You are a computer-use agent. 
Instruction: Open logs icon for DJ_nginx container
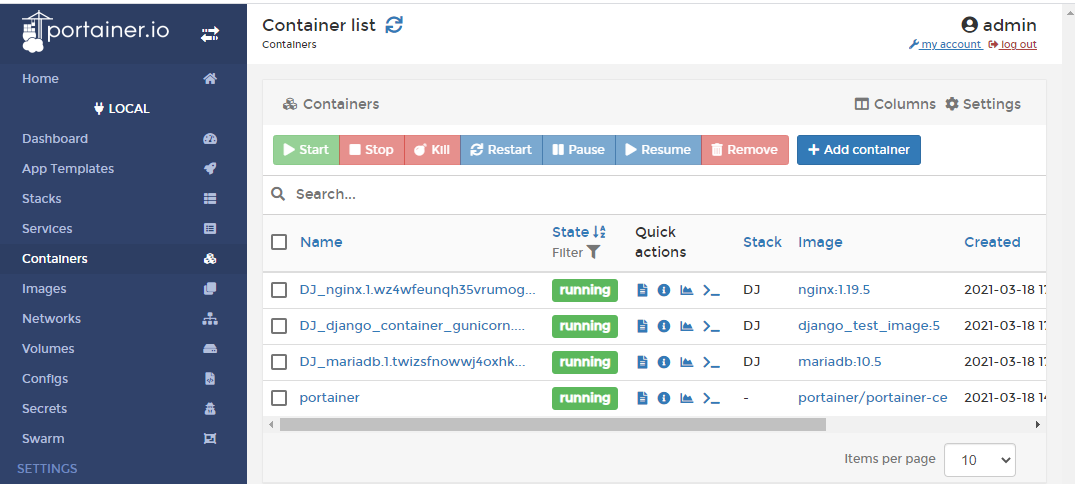(x=642, y=290)
